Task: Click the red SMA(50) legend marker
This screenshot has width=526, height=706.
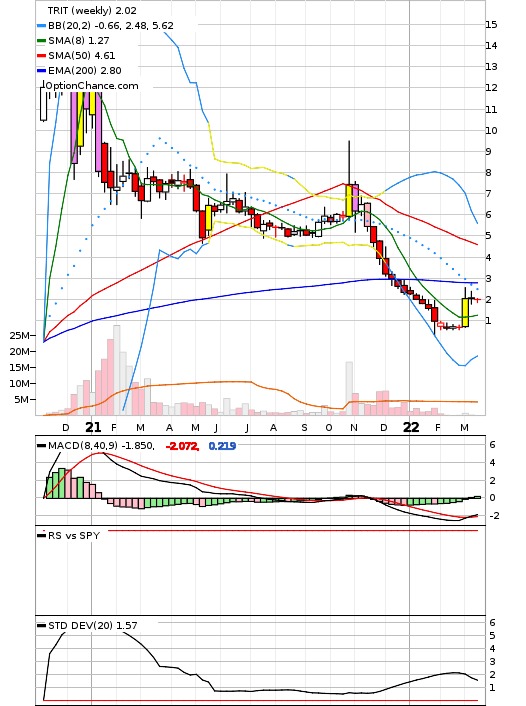Action: pos(41,56)
